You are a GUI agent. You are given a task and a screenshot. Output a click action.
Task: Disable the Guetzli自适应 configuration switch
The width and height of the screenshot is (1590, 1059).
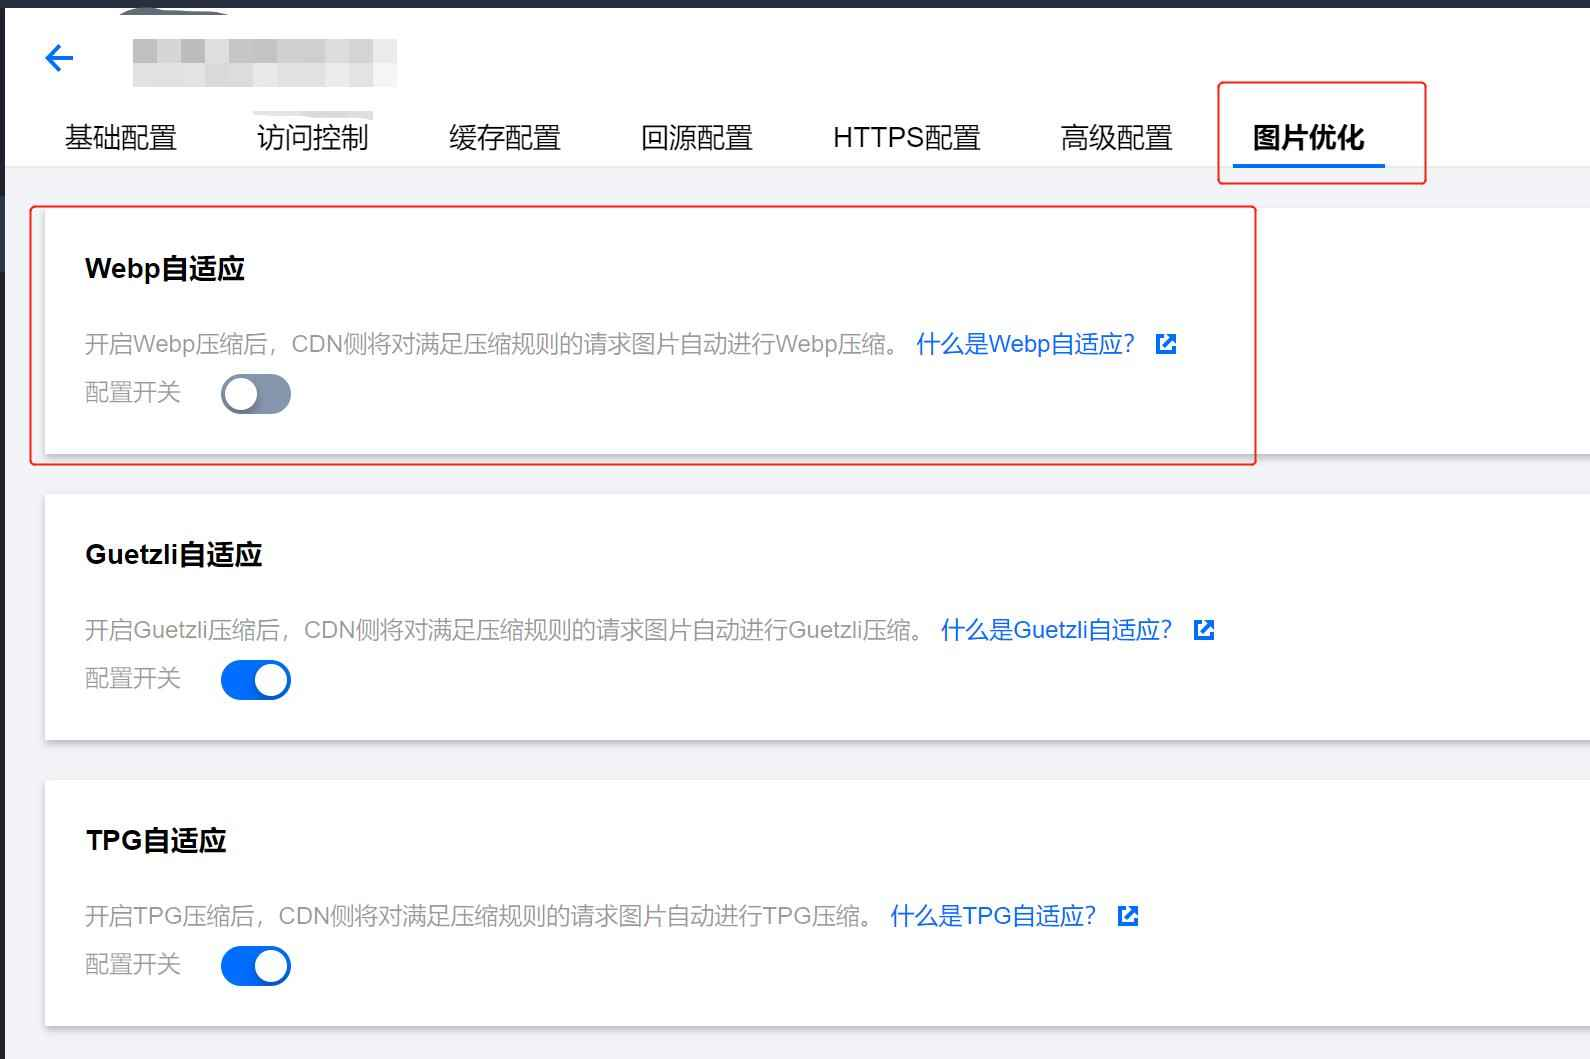(256, 680)
